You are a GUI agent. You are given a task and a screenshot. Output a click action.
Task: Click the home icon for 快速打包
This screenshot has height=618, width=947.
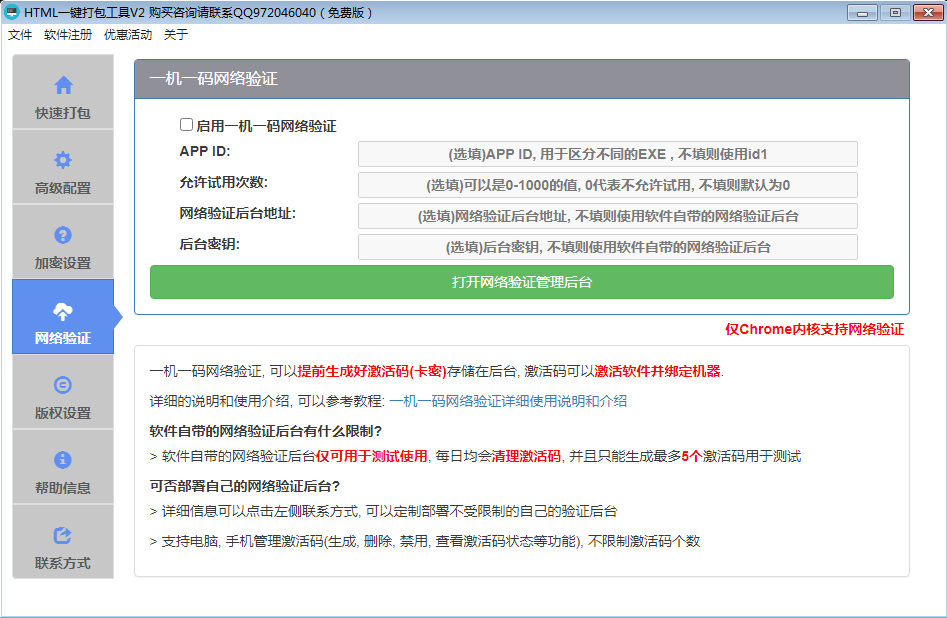pyautogui.click(x=63, y=85)
